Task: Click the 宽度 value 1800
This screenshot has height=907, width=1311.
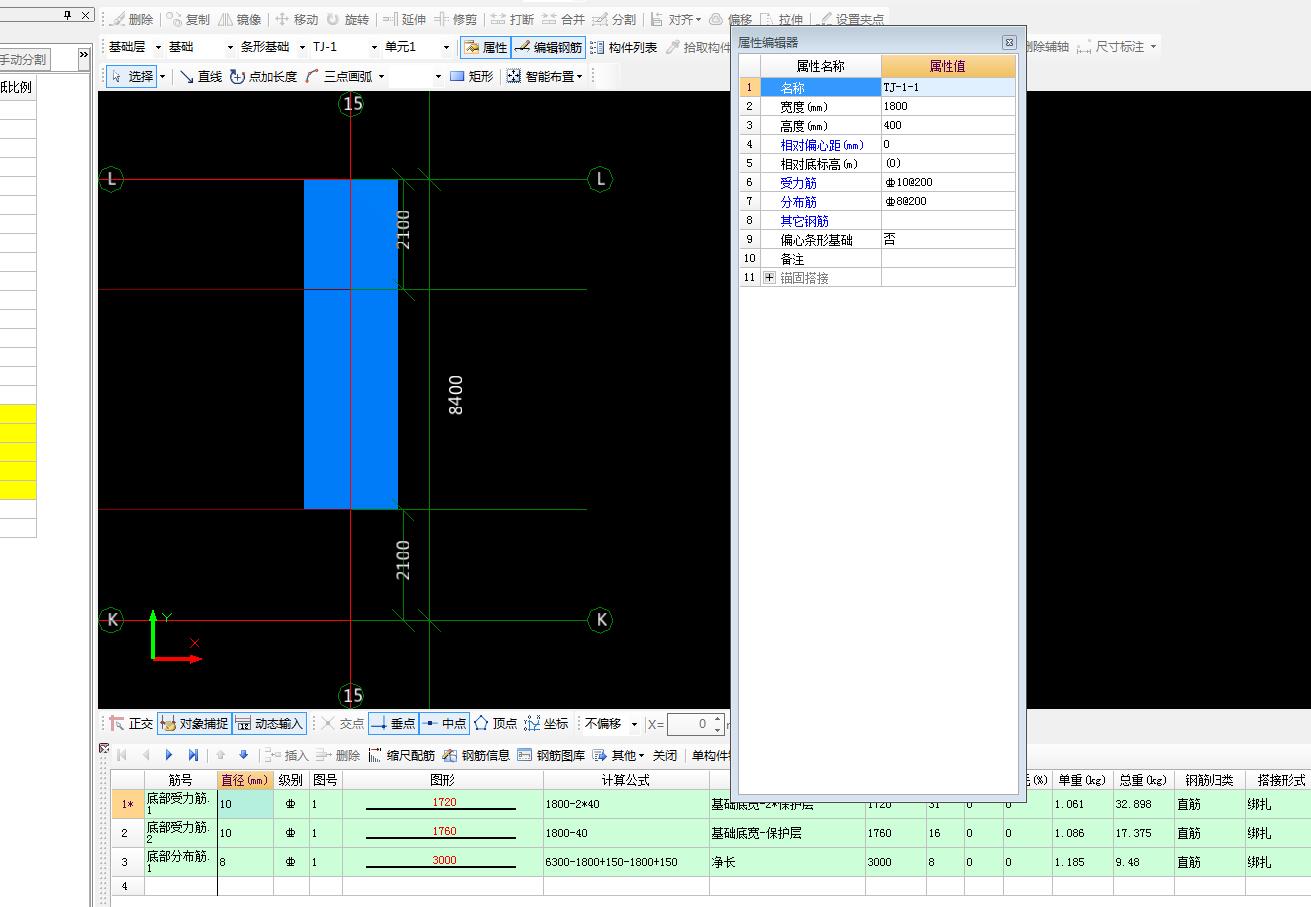Action: (948, 106)
